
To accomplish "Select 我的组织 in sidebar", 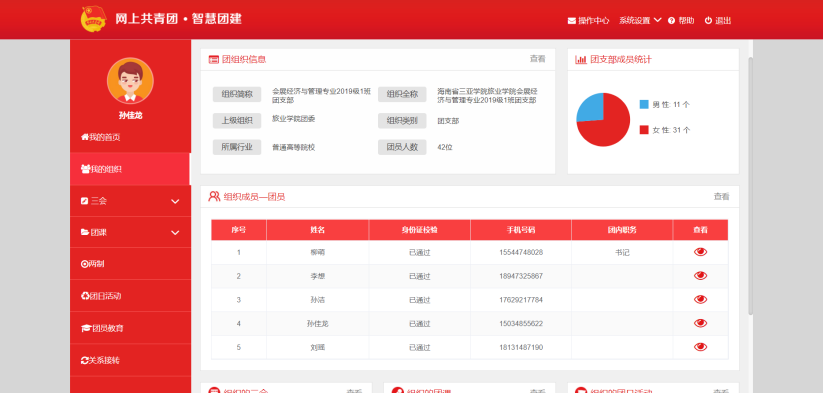I will [x=130, y=169].
